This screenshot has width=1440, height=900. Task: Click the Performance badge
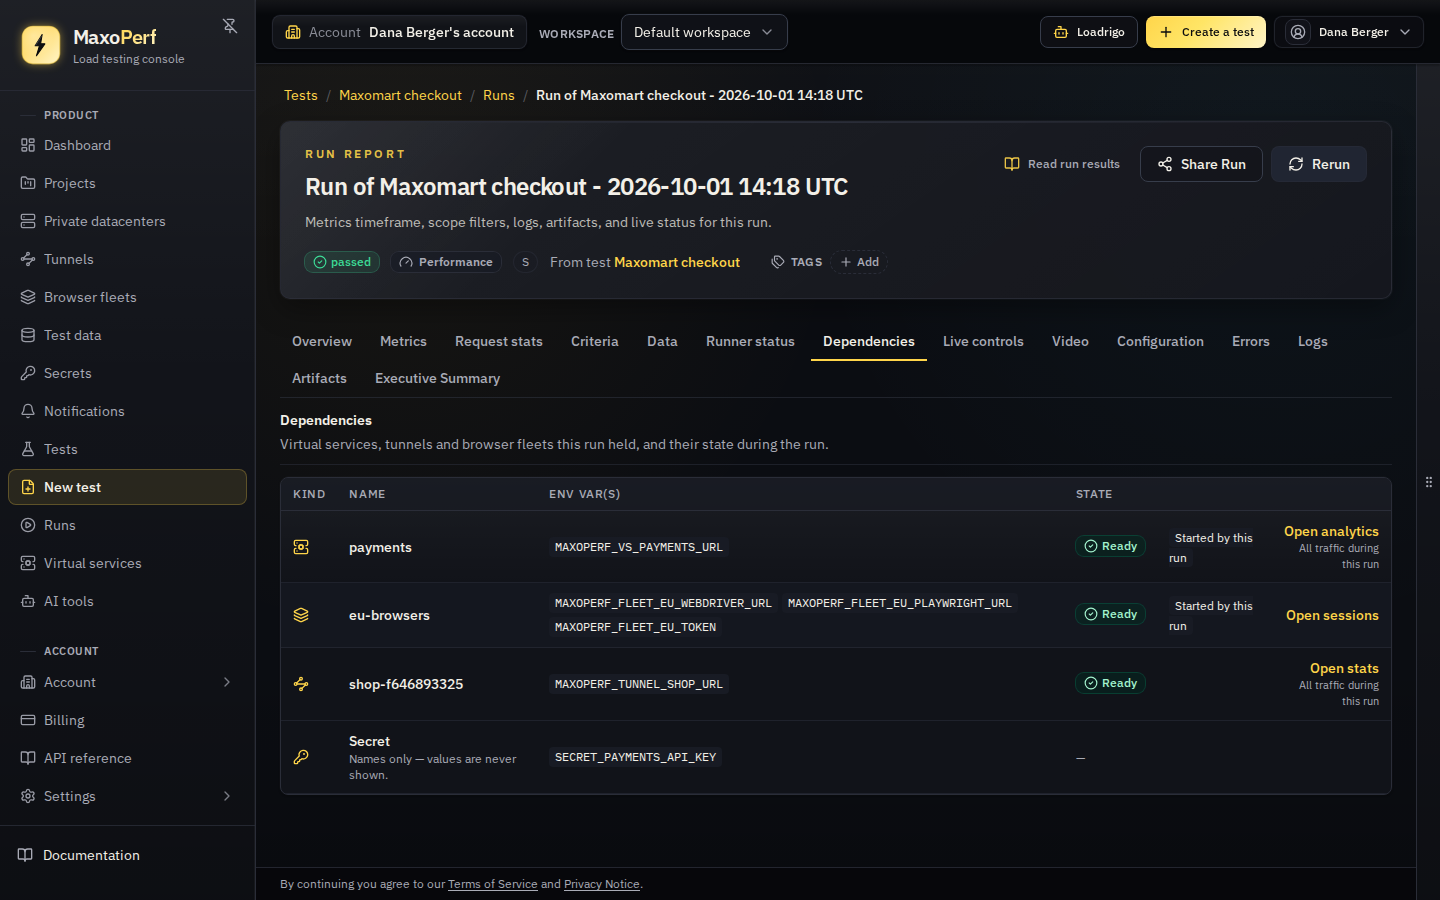[x=446, y=262]
